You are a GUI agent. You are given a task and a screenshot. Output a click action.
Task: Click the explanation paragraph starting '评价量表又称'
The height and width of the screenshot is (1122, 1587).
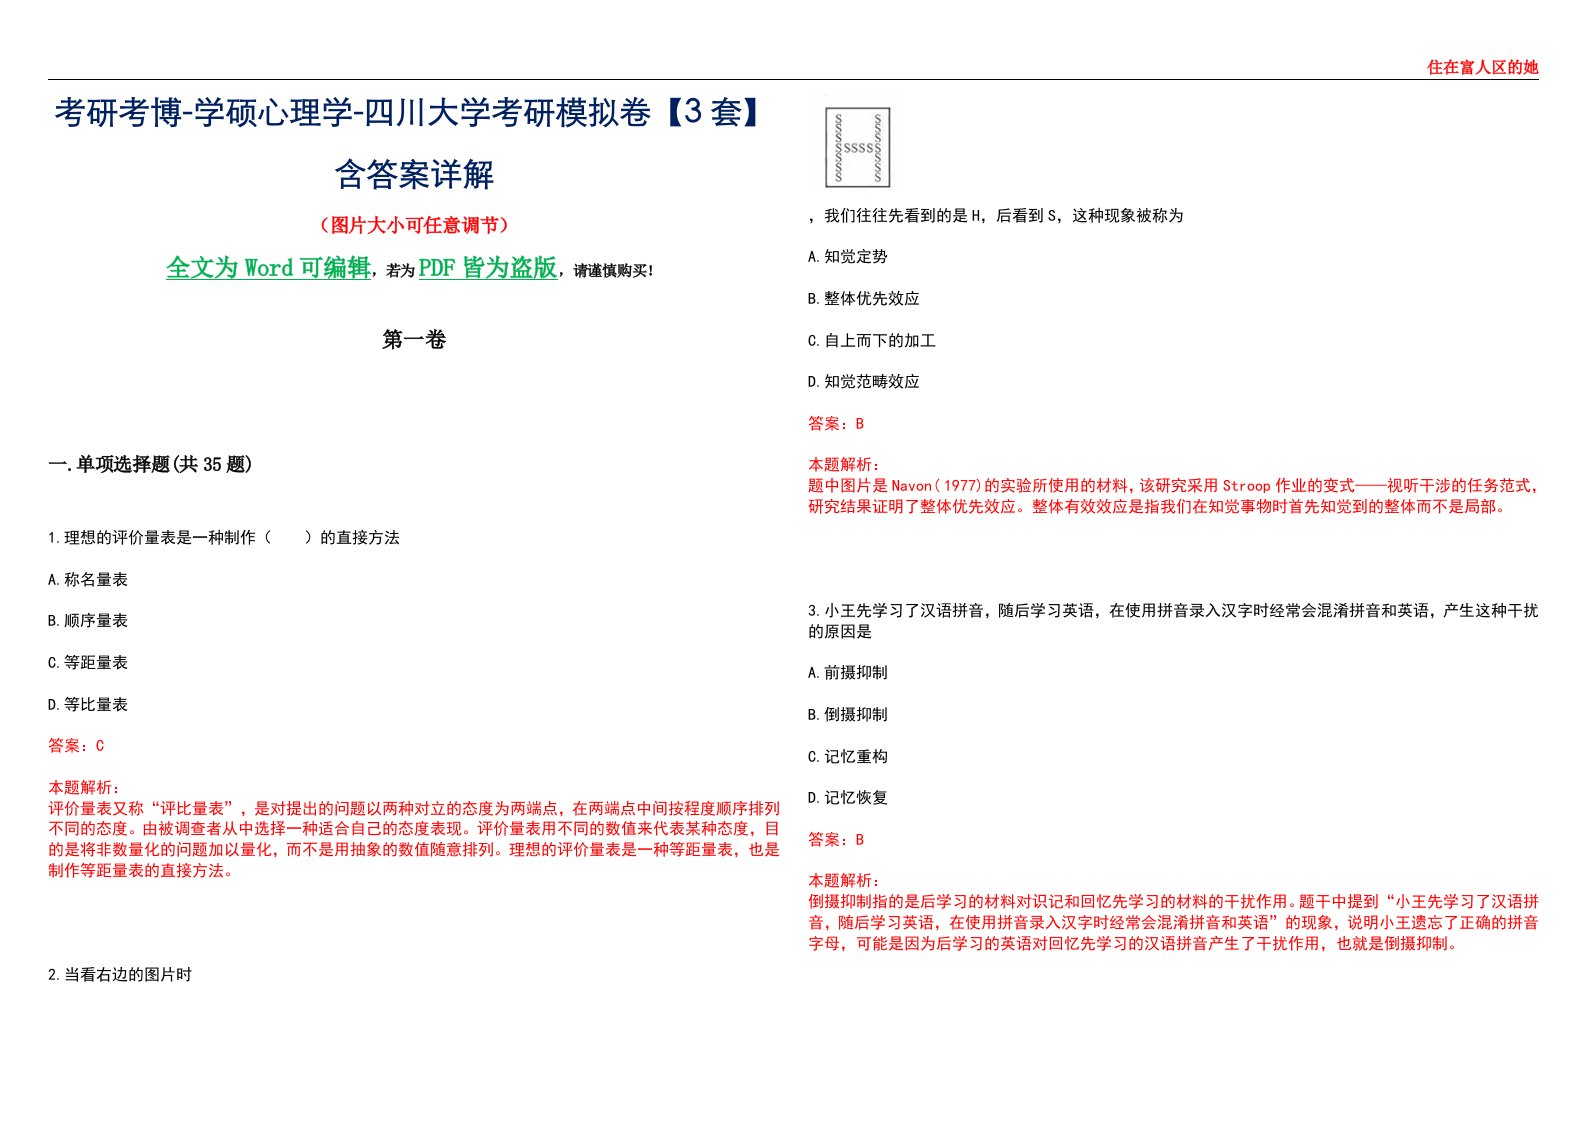point(414,840)
